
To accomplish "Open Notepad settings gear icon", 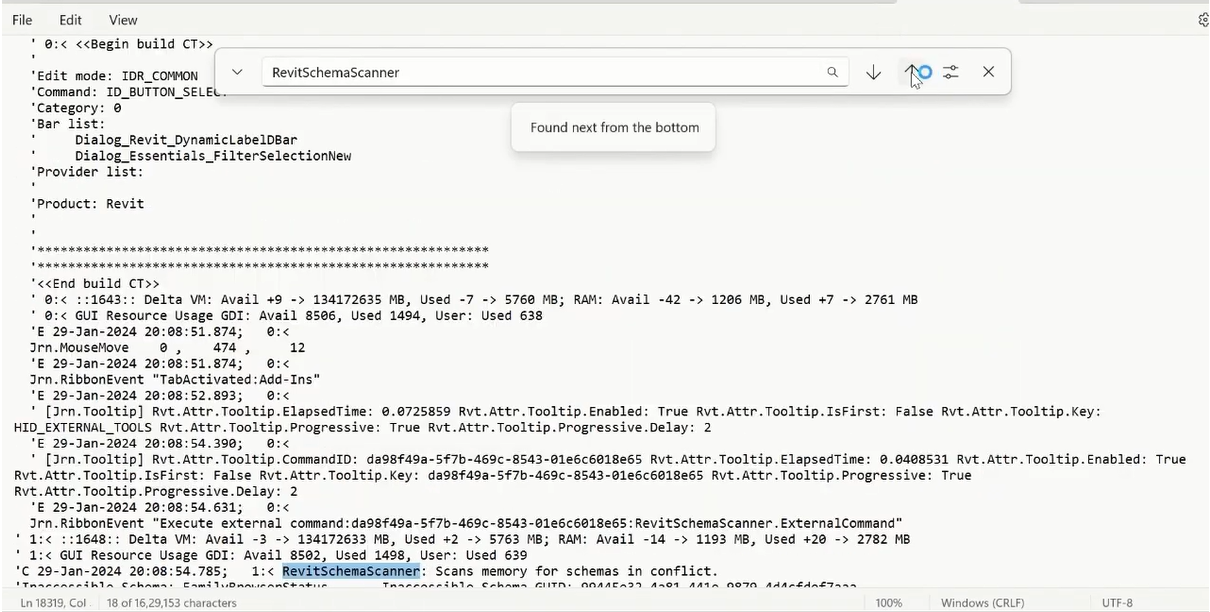I will (x=1203, y=20).
